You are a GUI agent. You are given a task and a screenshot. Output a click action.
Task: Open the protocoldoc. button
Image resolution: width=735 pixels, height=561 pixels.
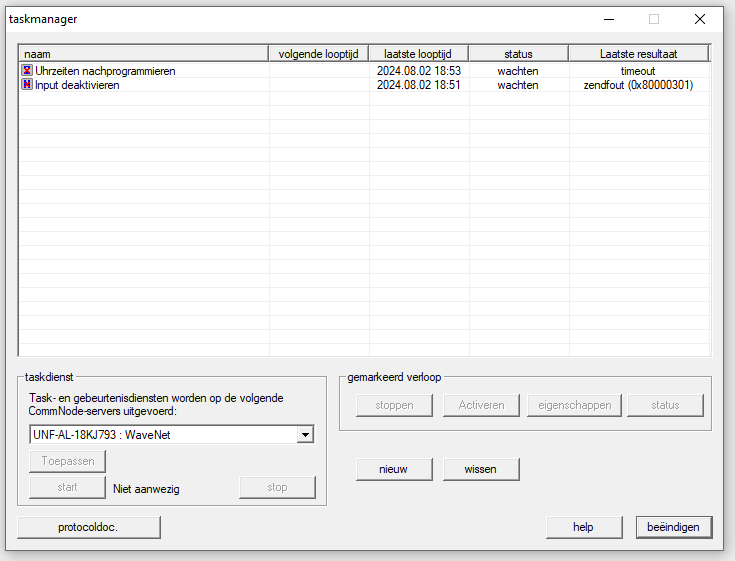89,527
